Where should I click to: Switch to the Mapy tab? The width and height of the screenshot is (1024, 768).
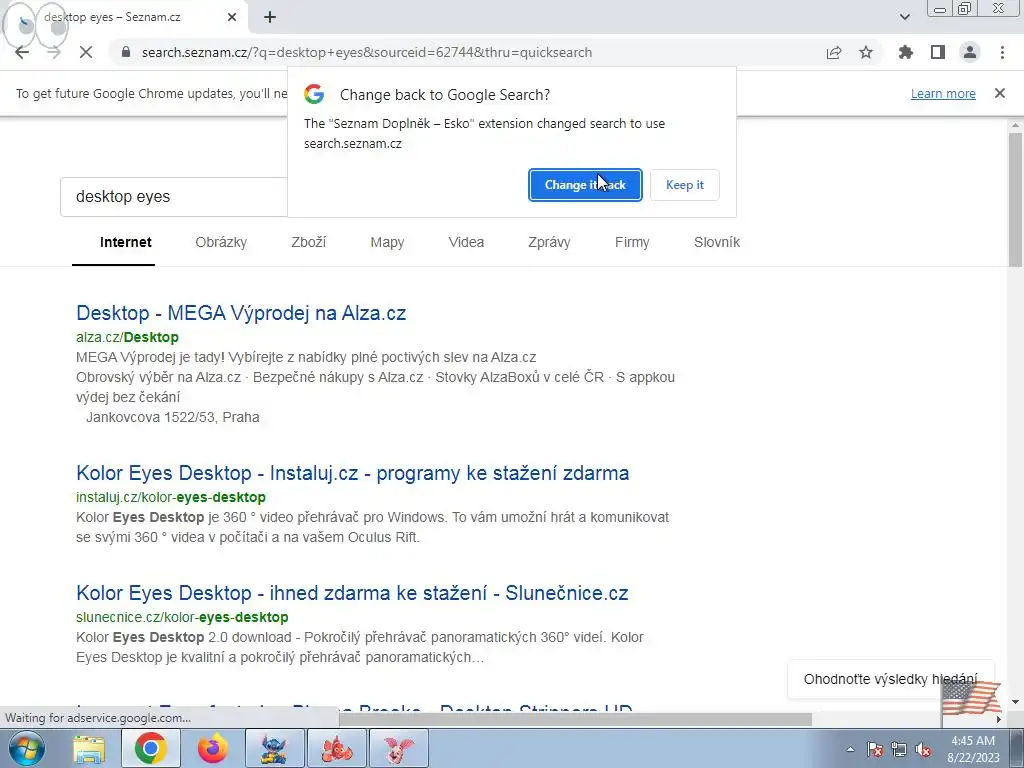(x=387, y=242)
